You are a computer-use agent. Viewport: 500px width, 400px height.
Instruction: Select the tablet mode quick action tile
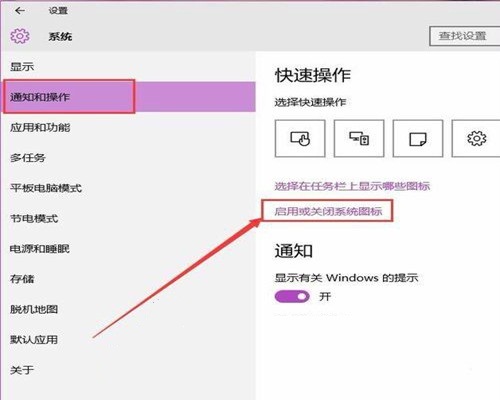(x=300, y=138)
